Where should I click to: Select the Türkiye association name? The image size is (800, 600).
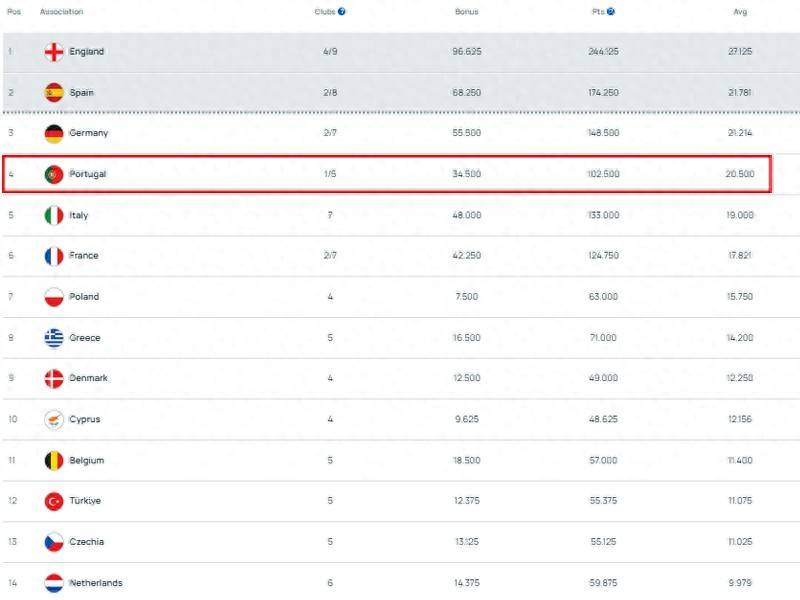point(85,501)
